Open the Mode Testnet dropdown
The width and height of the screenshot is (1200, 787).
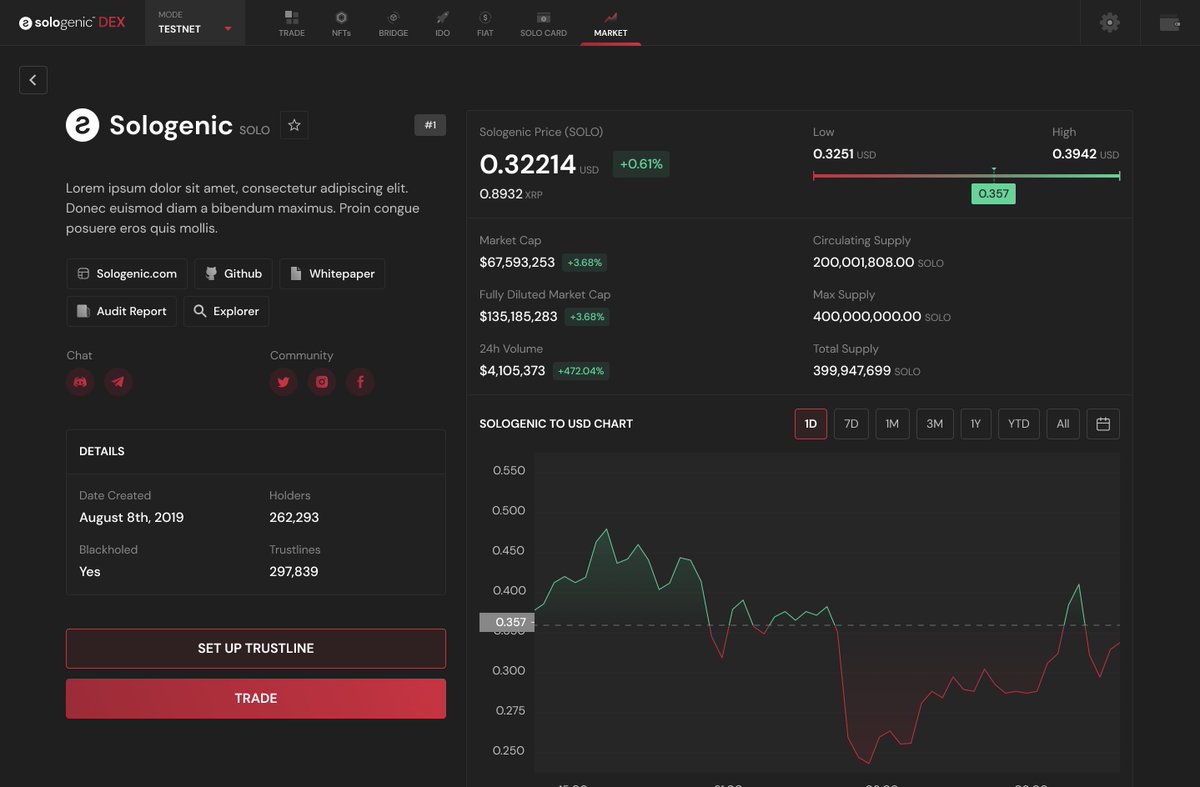(195, 22)
